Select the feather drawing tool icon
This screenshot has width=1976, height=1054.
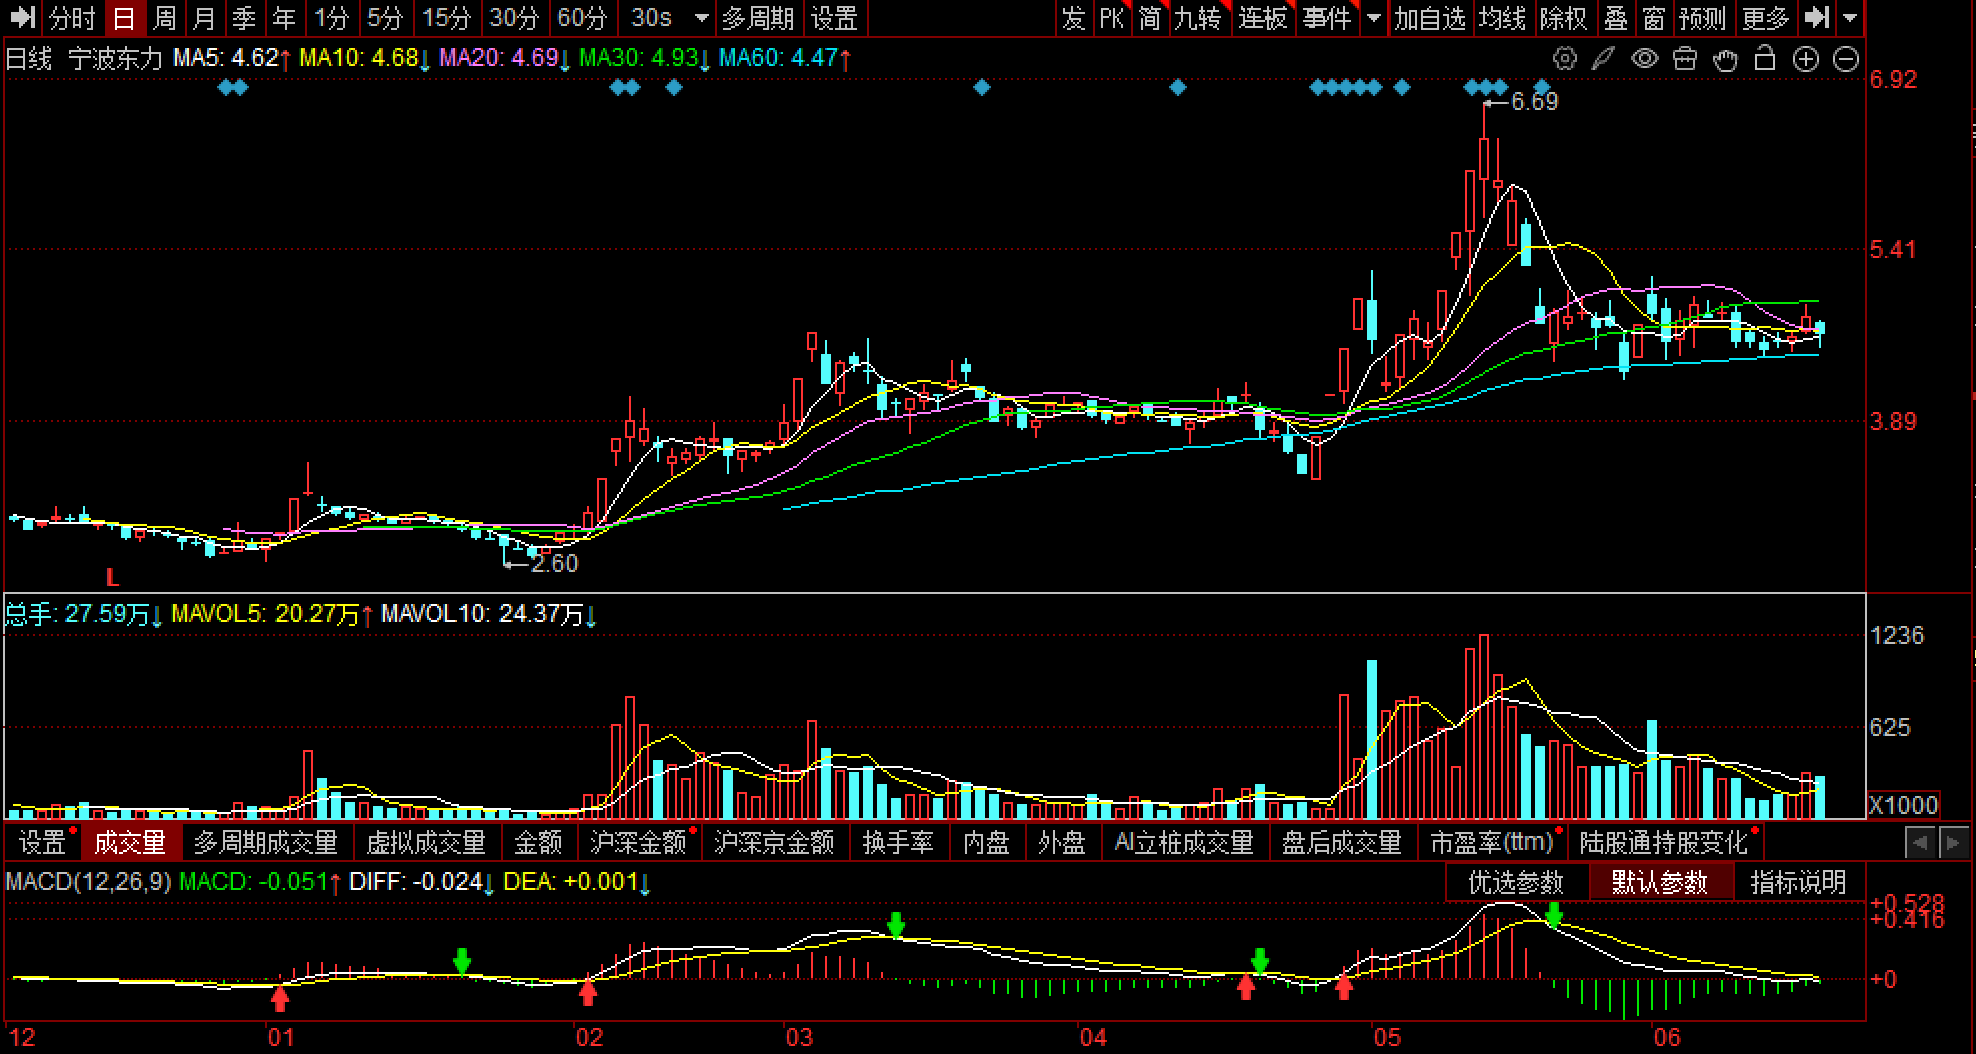[1604, 59]
